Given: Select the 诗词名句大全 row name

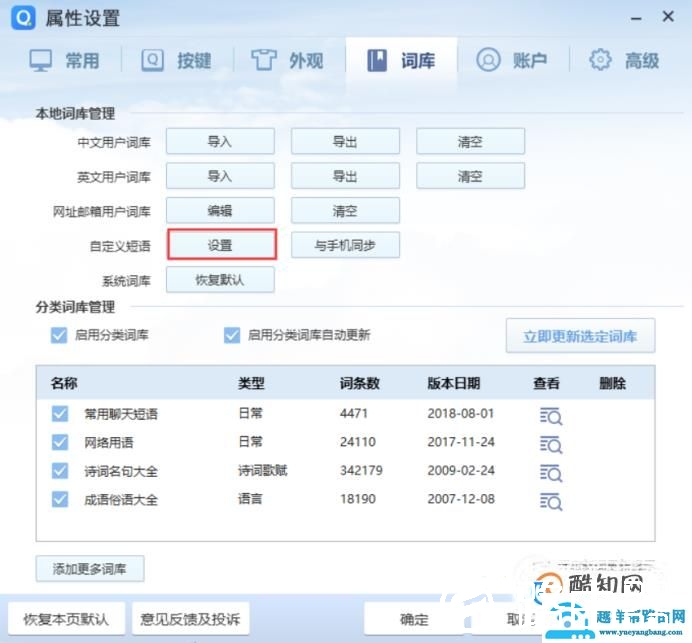Looking at the screenshot, I should 121,471.
